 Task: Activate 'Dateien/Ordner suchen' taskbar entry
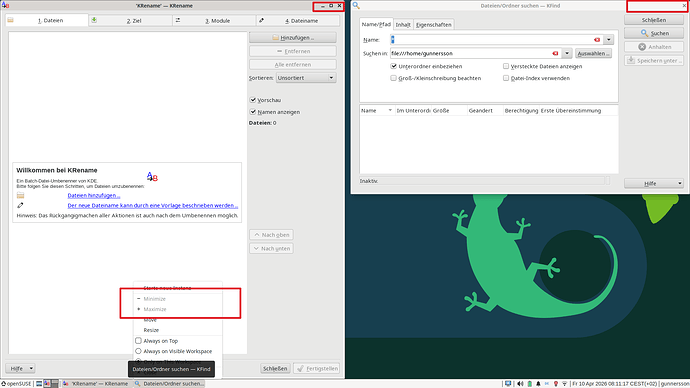tap(169, 384)
